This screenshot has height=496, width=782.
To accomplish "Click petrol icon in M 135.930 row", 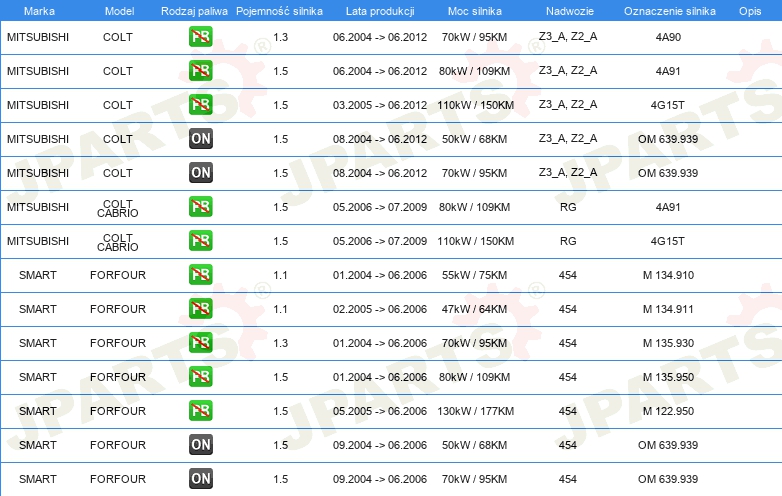I will [x=200, y=342].
